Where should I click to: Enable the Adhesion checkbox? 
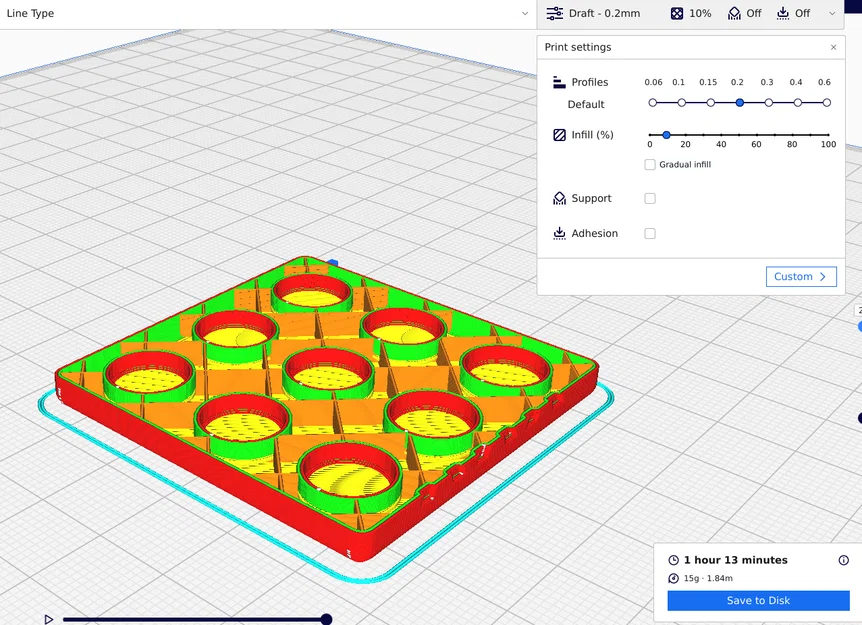pyautogui.click(x=650, y=234)
